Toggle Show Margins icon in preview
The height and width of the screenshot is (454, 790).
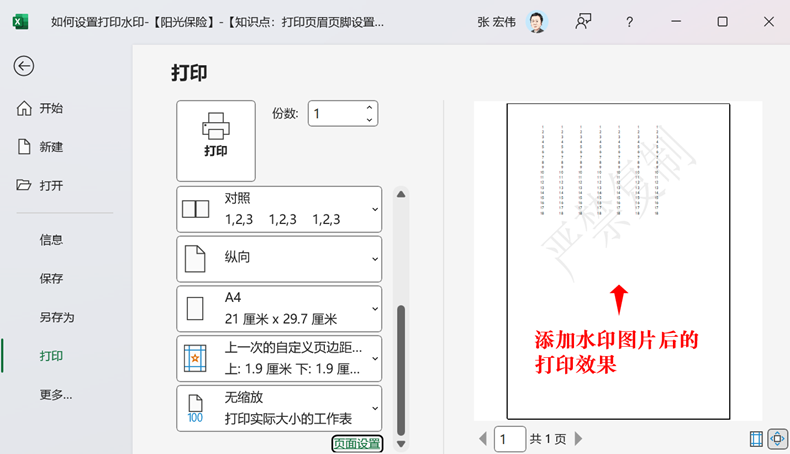tap(756, 439)
